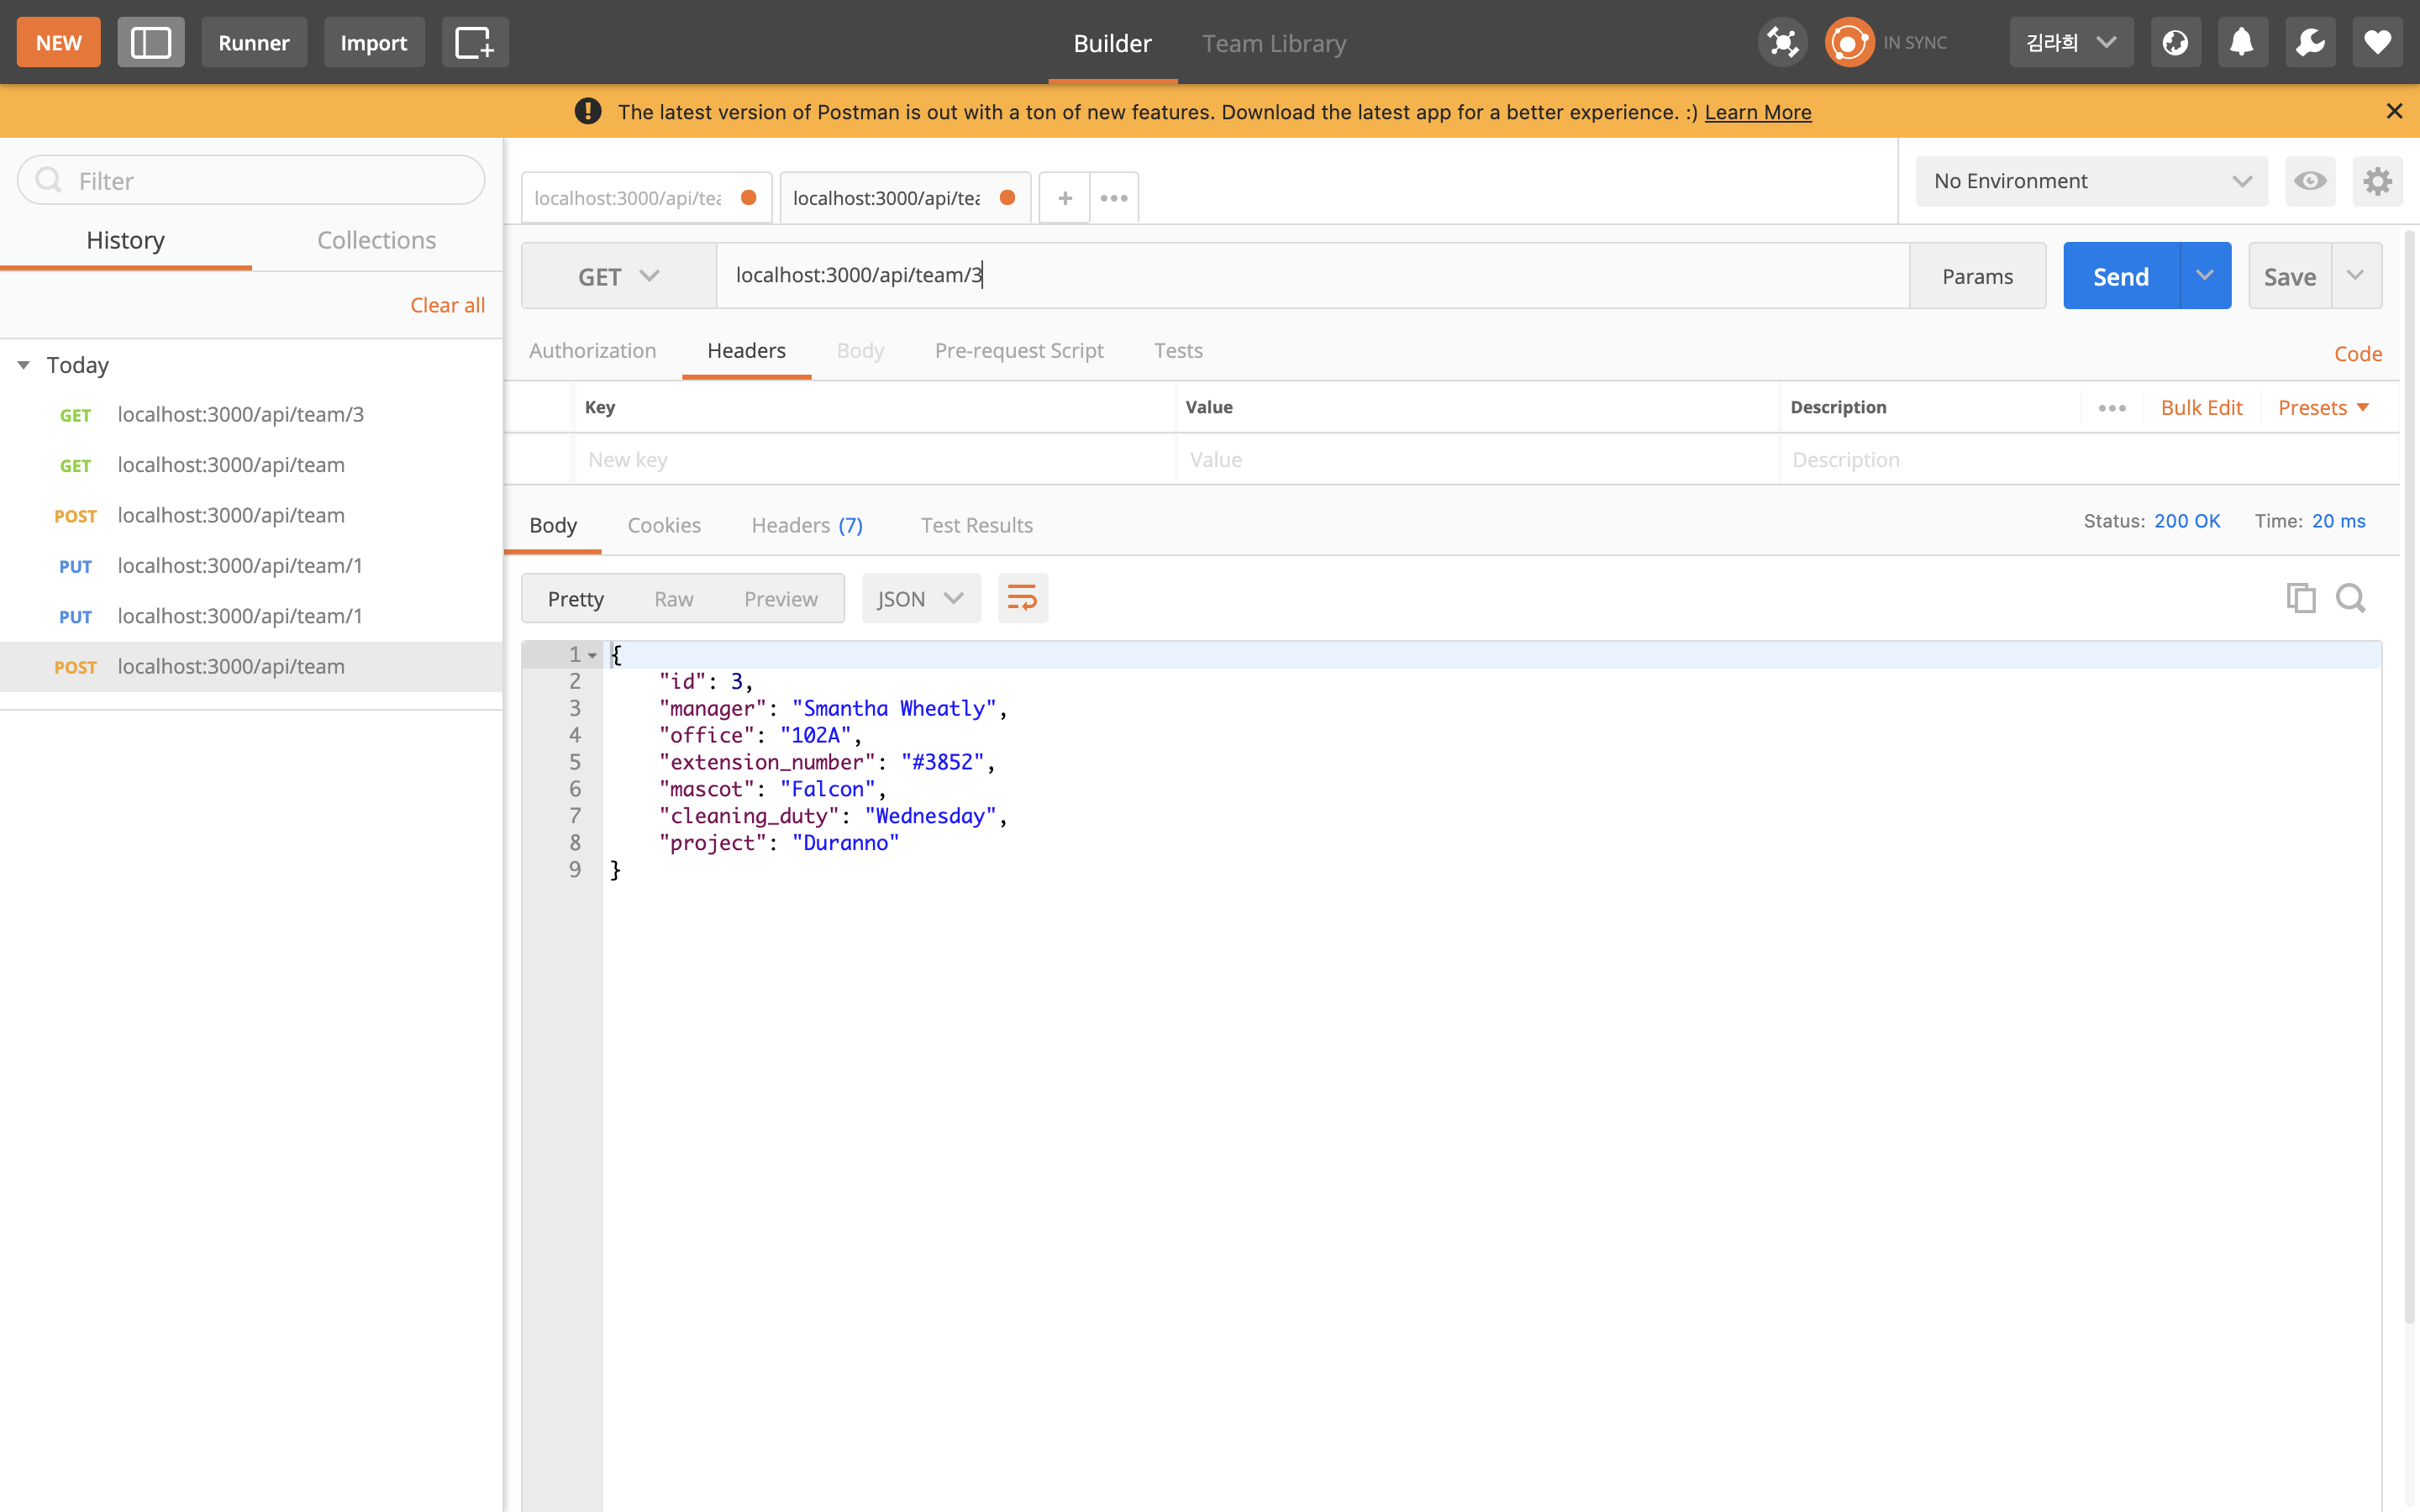
Task: Copy the response body to the clipboard
Action: point(2300,598)
